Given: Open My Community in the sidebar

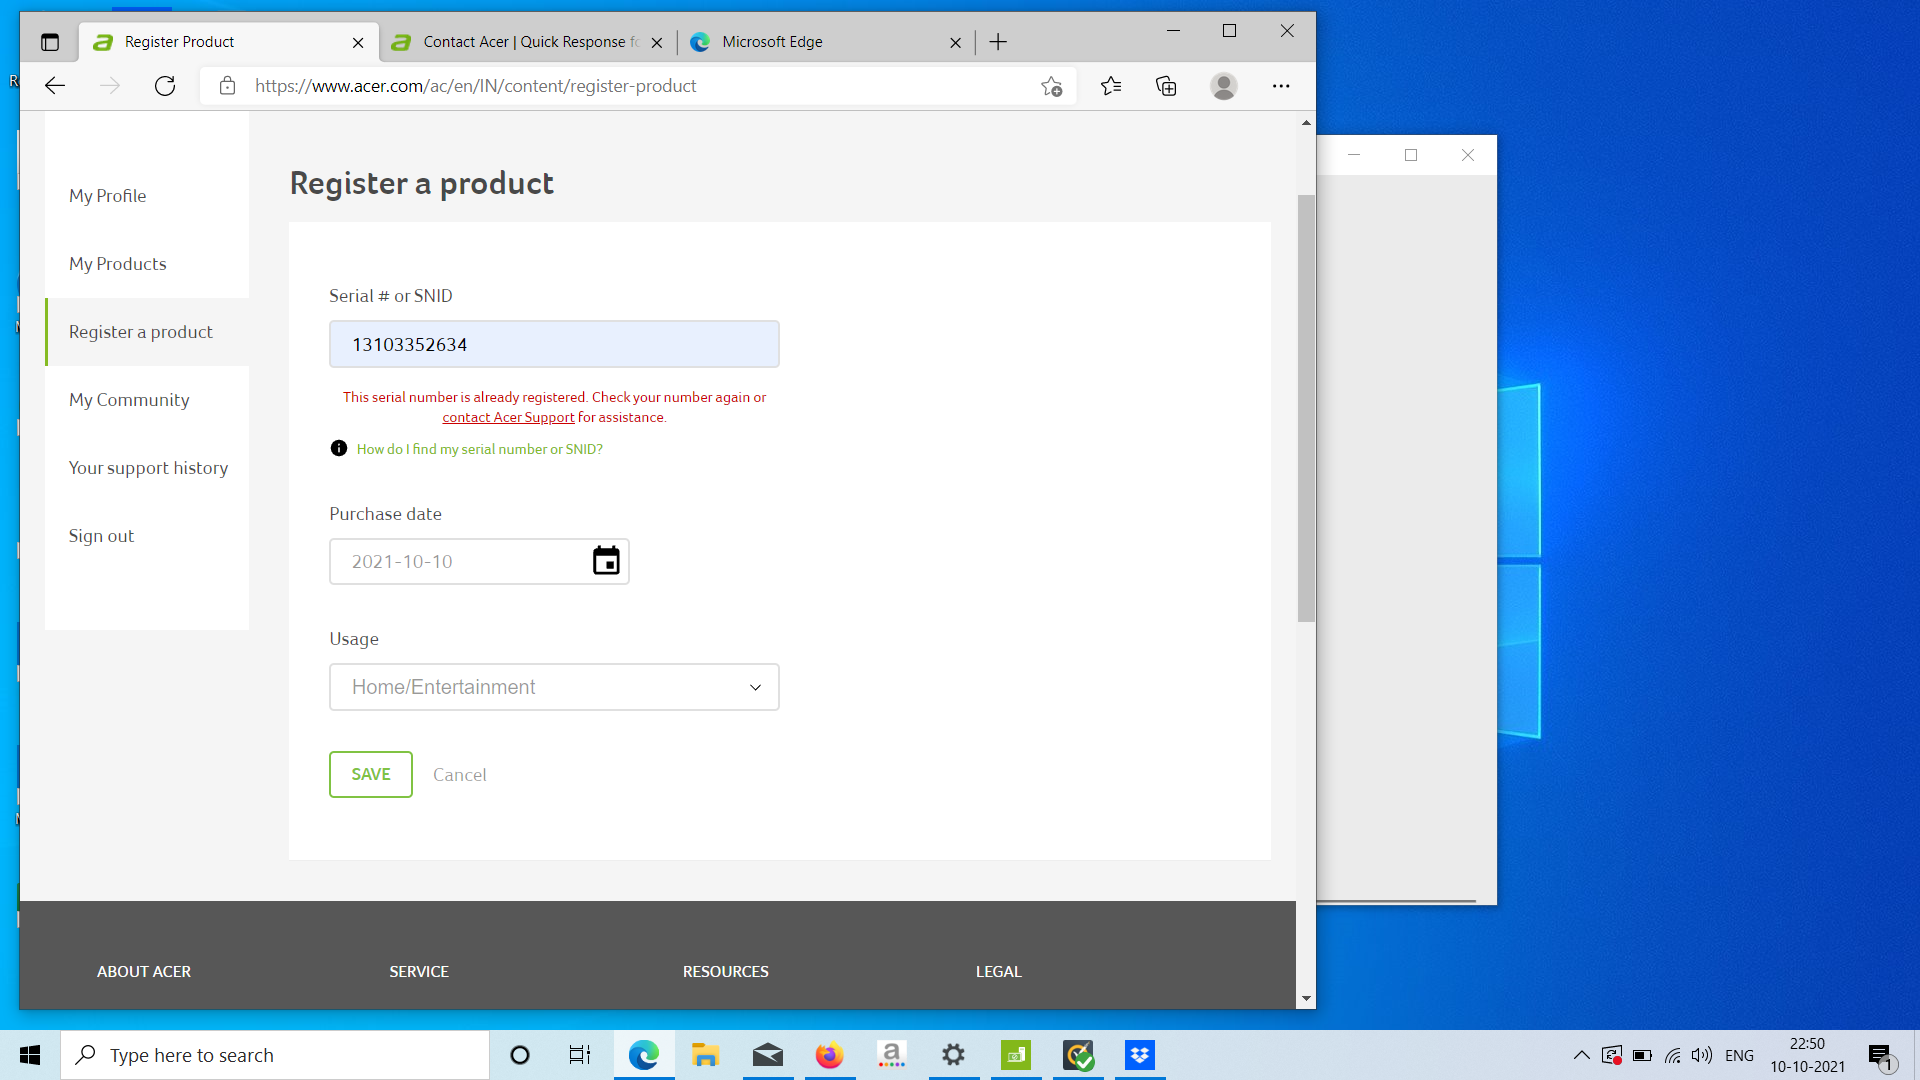Looking at the screenshot, I should 129,400.
